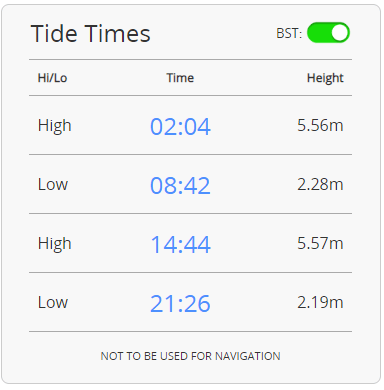
Task: Click the Height column header
Action: [325, 78]
